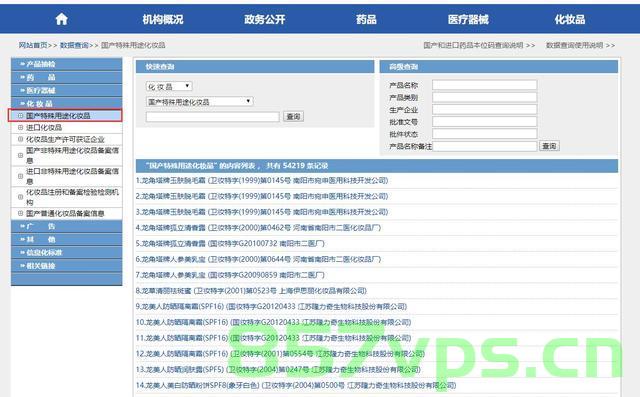The height and width of the screenshot is (397, 640).
Task: Open the 国产特殊用途化妆品 subcategory dropdown
Action: (x=200, y=101)
